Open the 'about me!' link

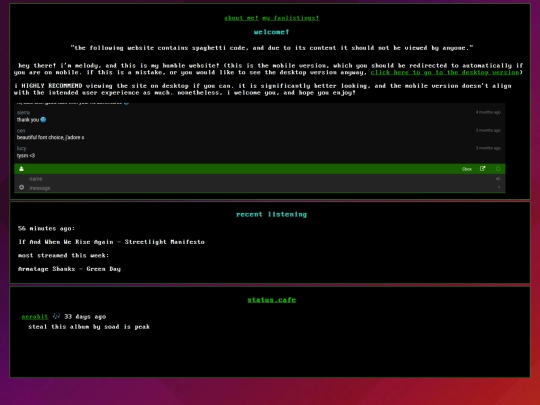241,18
